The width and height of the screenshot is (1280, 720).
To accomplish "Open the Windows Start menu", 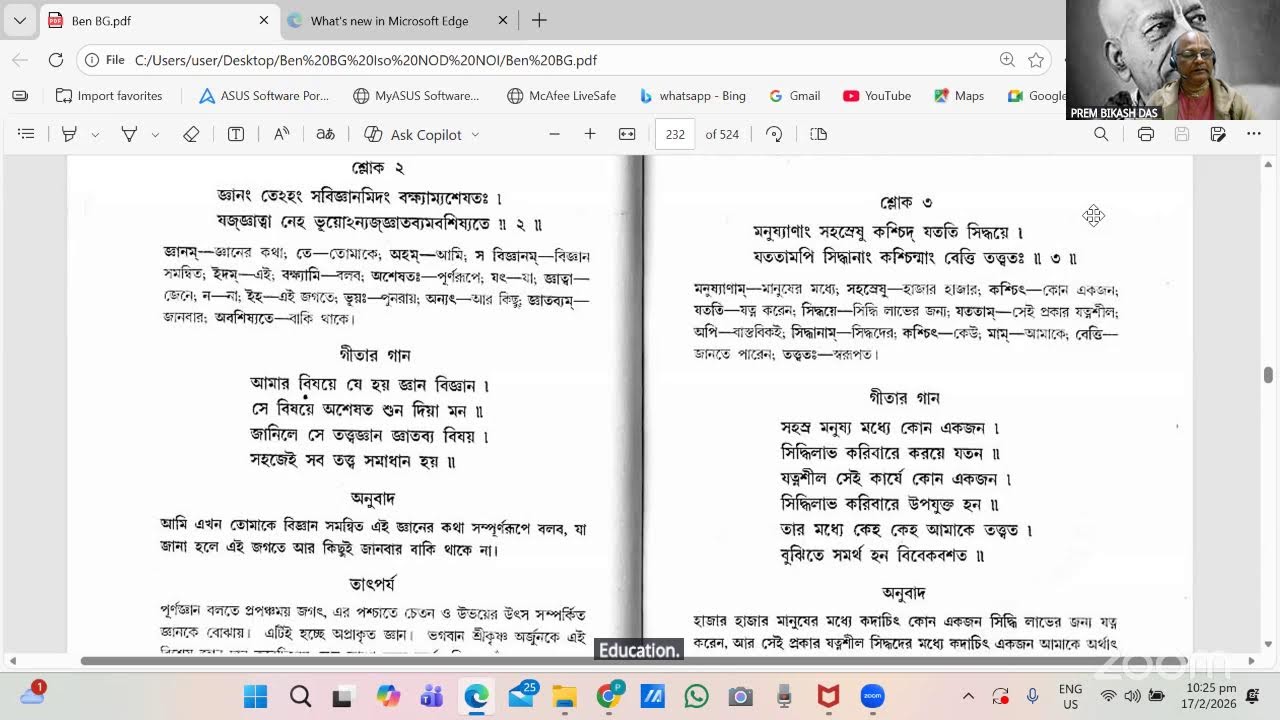I will coord(256,696).
